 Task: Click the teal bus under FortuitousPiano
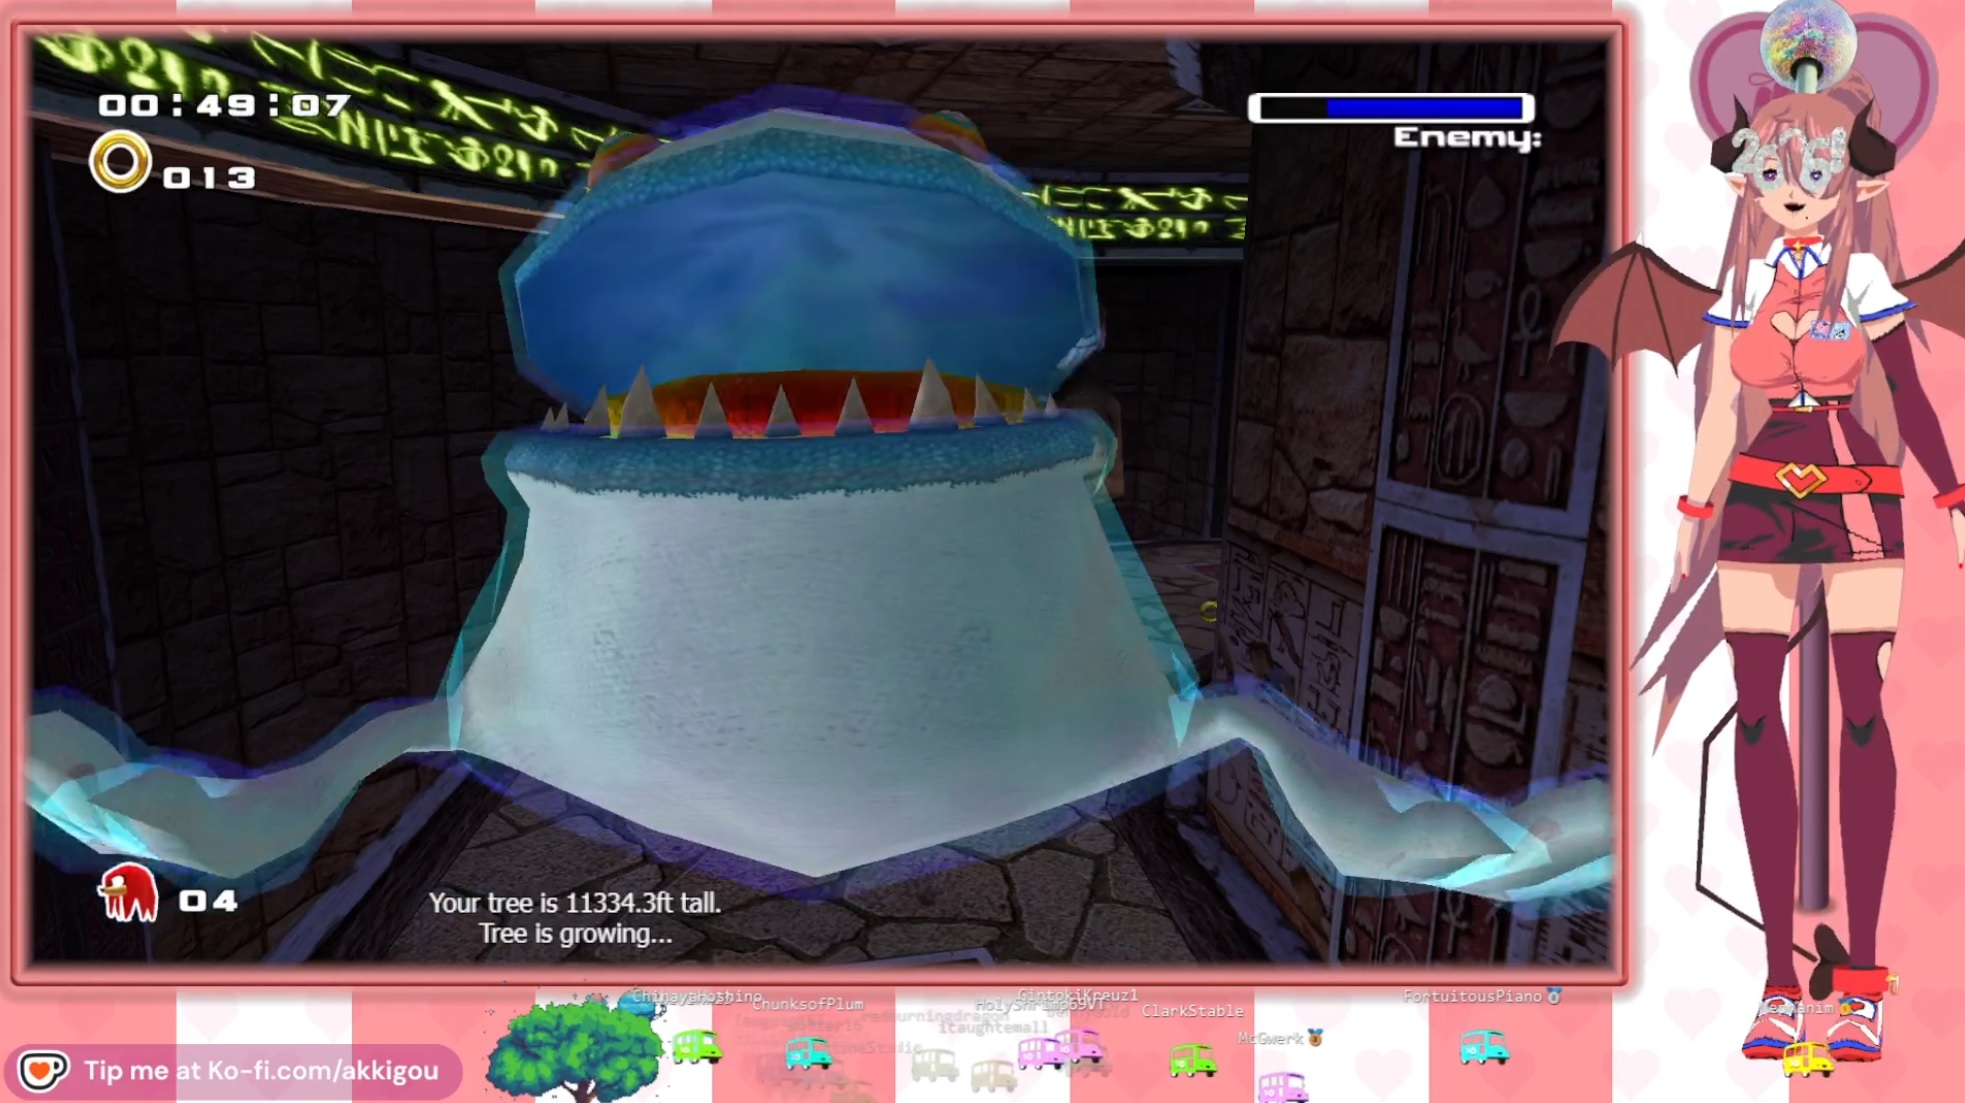(1483, 1047)
